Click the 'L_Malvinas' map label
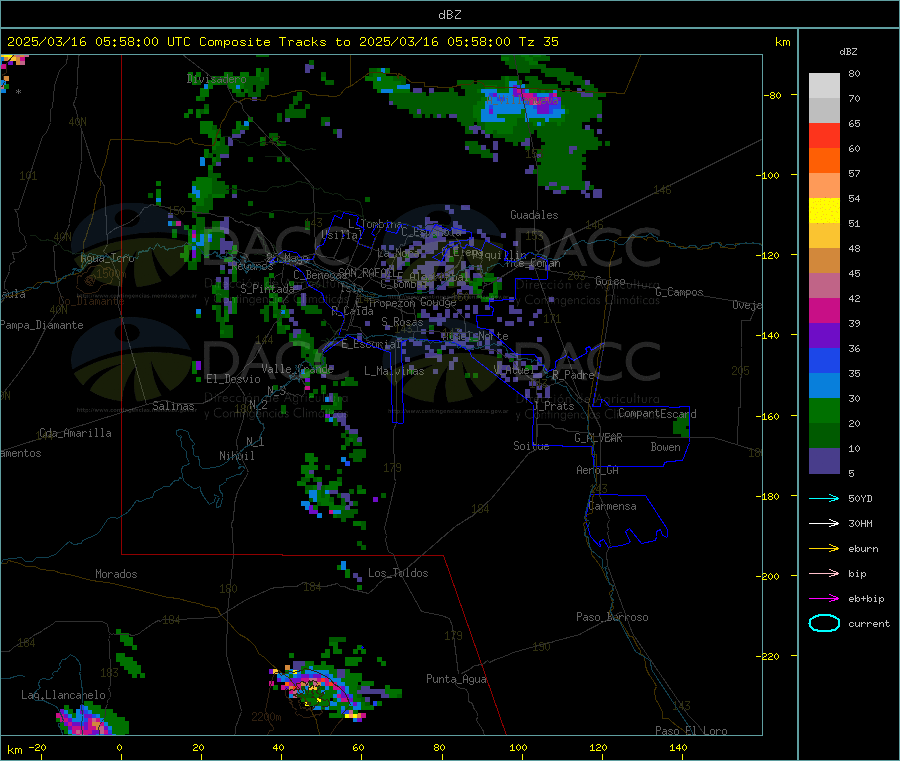 tap(394, 371)
